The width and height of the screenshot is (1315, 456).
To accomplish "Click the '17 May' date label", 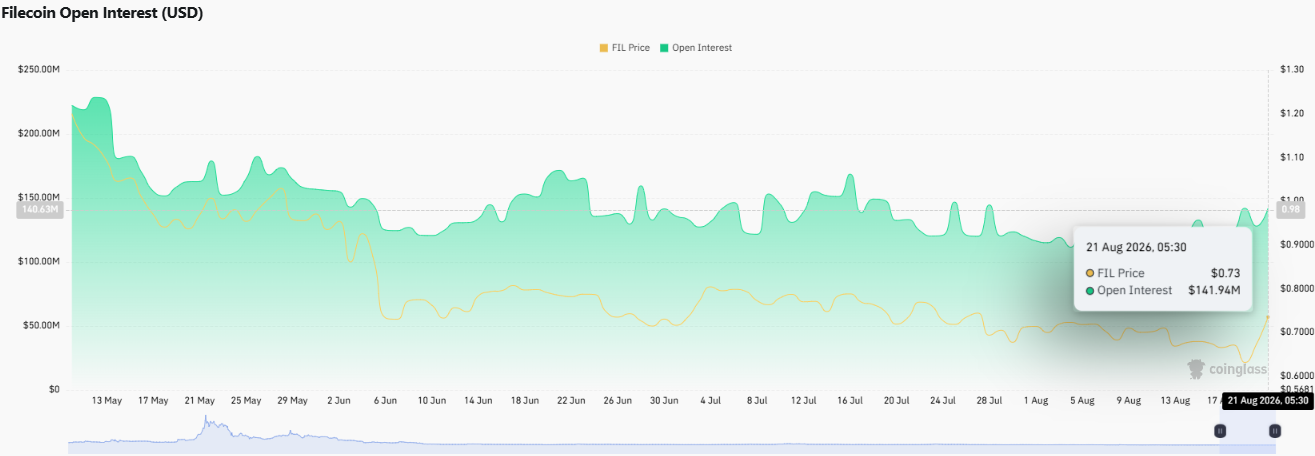I will pos(153,400).
